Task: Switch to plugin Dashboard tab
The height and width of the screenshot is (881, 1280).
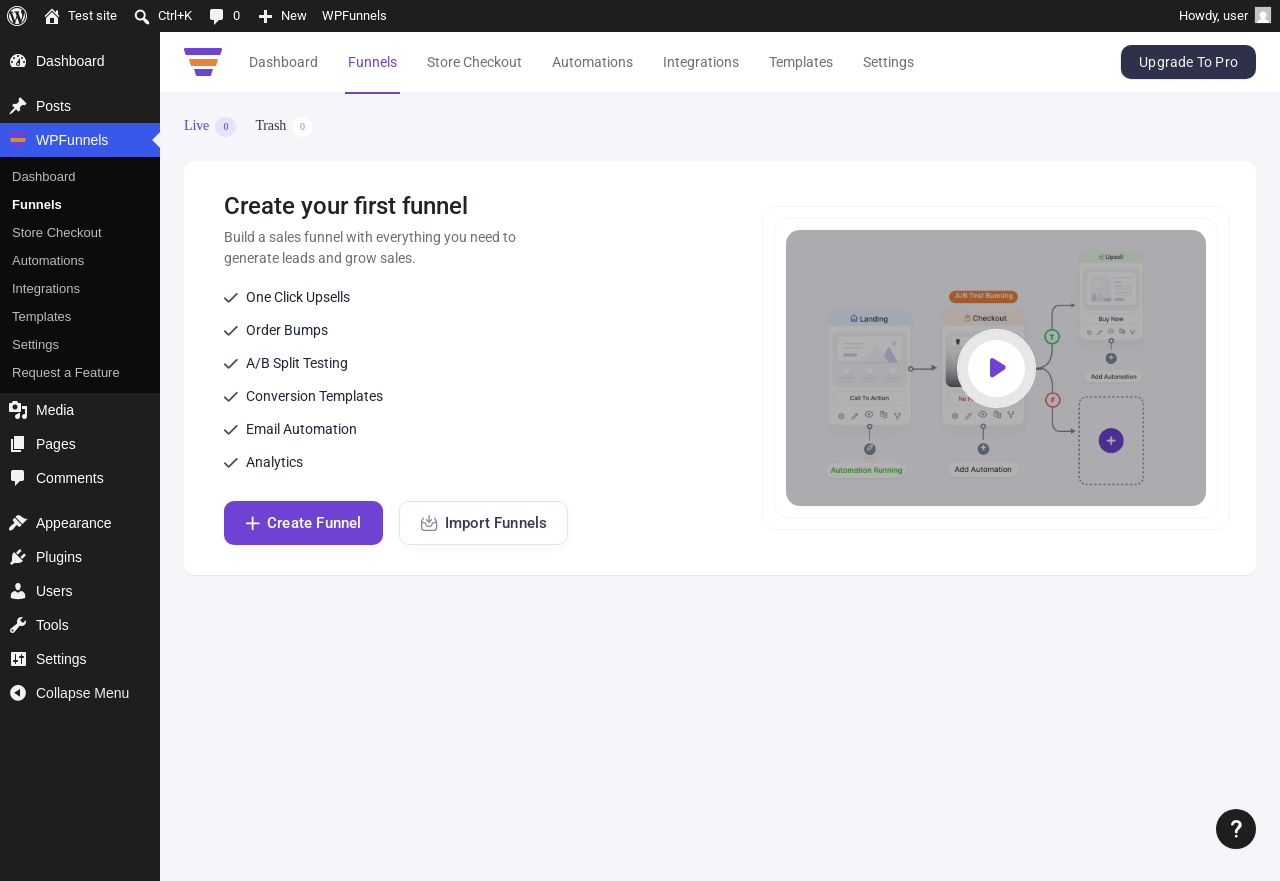Action: pos(283,62)
